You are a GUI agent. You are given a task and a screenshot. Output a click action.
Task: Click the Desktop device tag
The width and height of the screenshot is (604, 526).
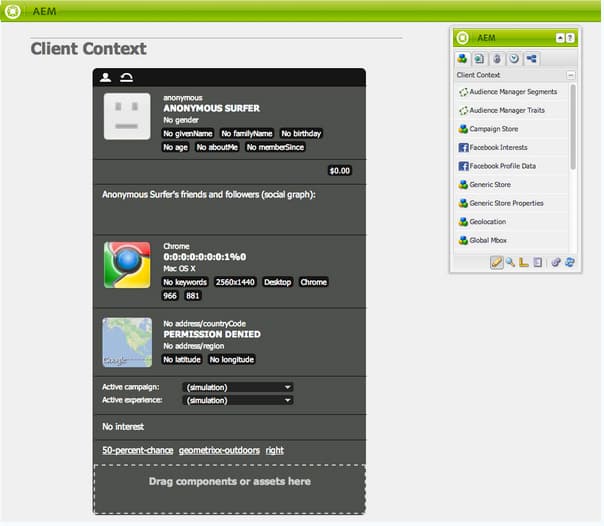coord(277,282)
